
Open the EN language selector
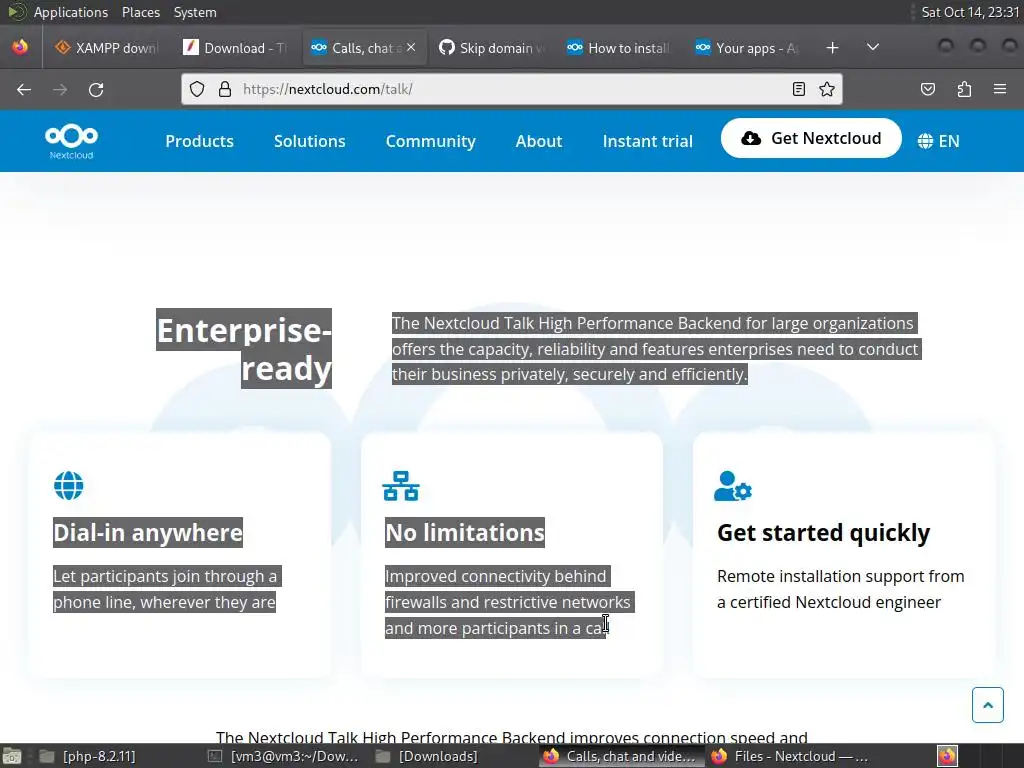(938, 141)
